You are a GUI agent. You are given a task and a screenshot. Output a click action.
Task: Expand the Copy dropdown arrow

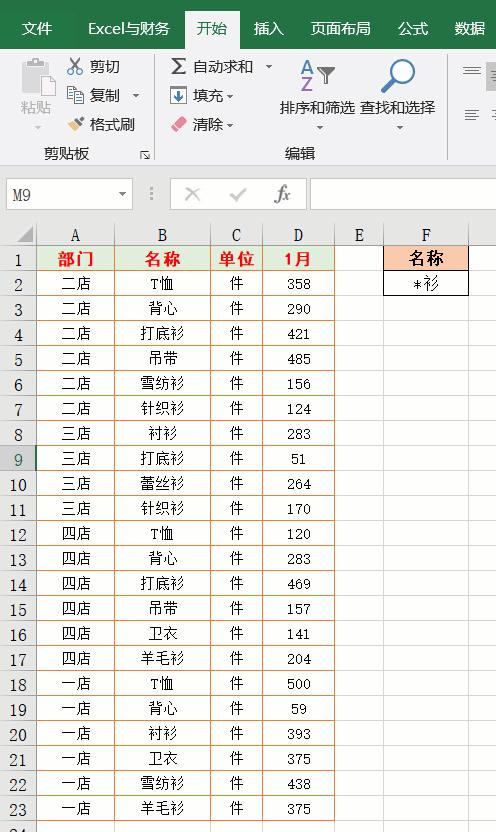point(136,96)
